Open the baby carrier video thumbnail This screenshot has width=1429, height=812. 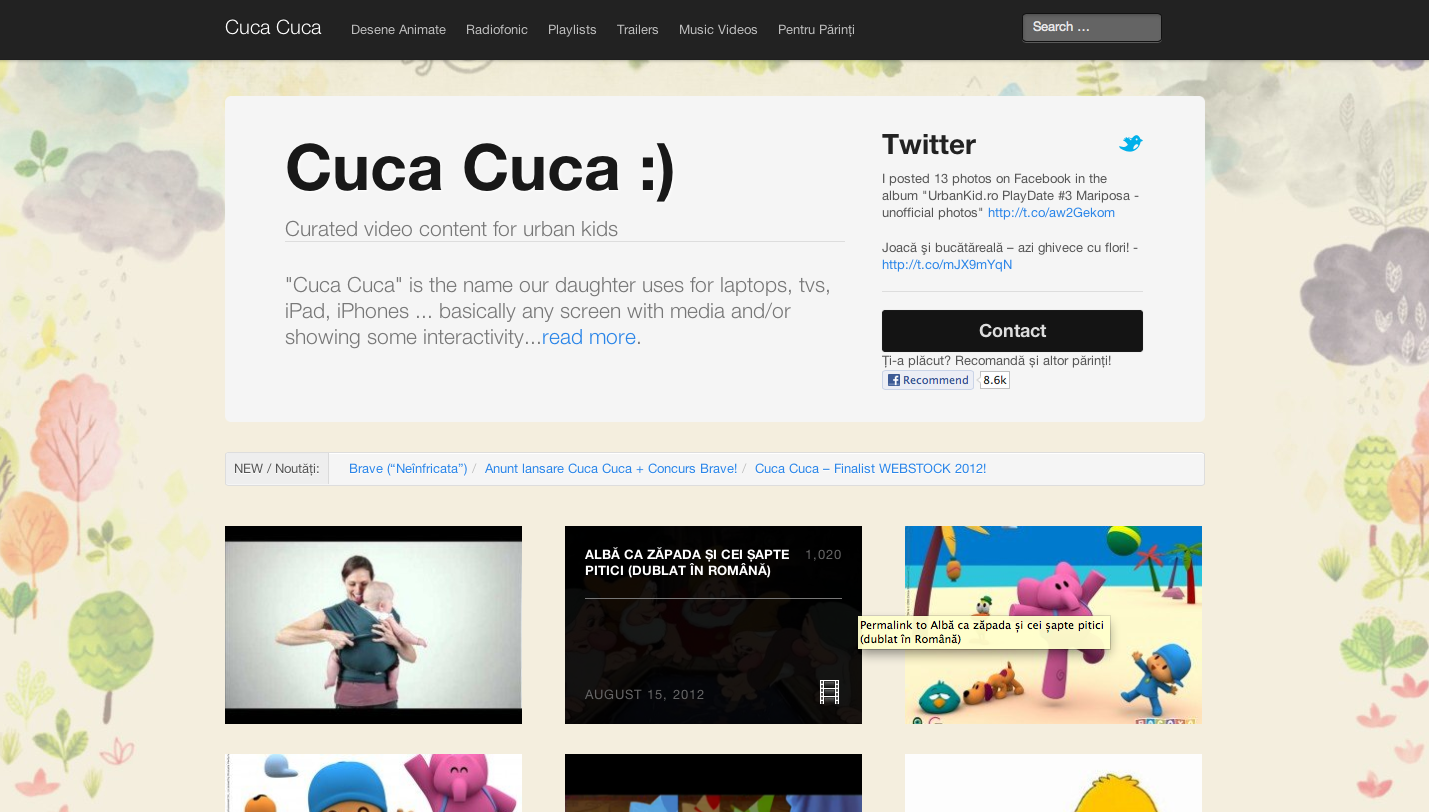tap(373, 624)
